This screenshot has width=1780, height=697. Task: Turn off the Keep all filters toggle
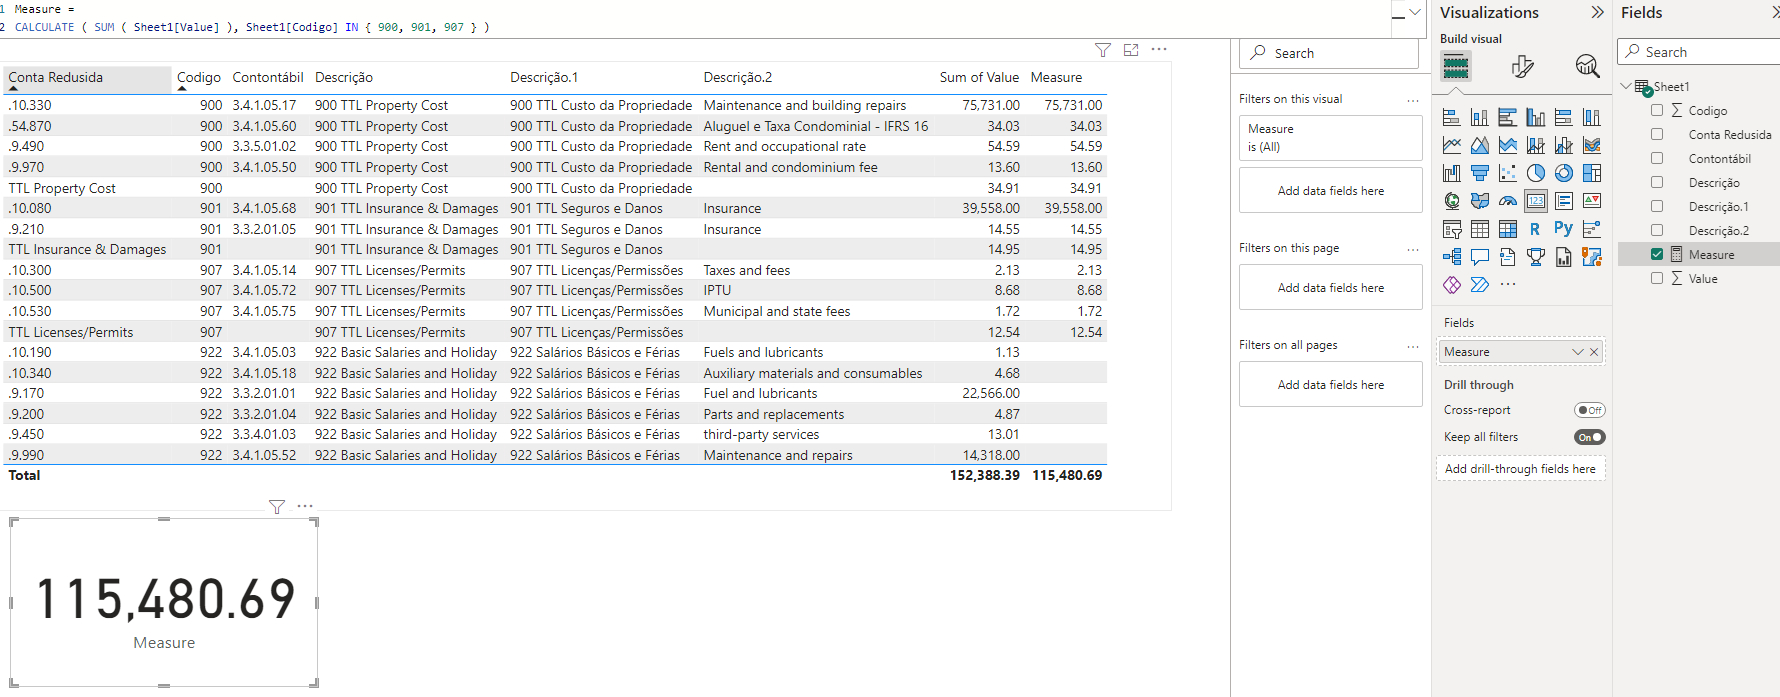pyautogui.click(x=1589, y=437)
